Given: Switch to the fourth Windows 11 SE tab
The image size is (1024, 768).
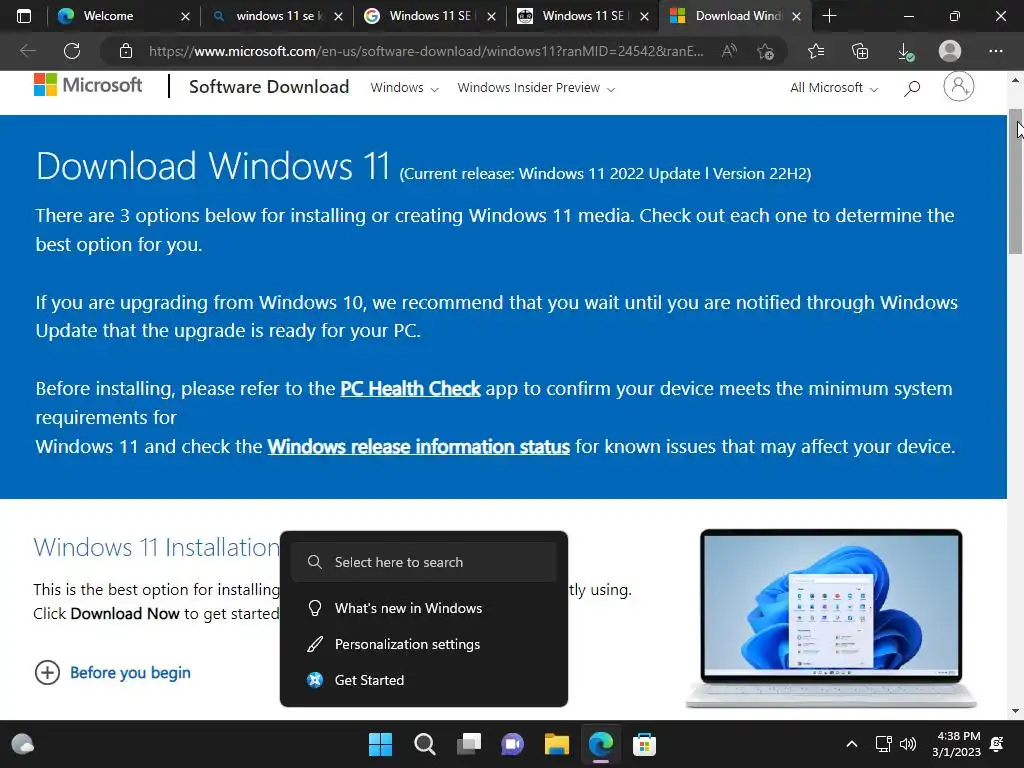Looking at the screenshot, I should tap(583, 16).
